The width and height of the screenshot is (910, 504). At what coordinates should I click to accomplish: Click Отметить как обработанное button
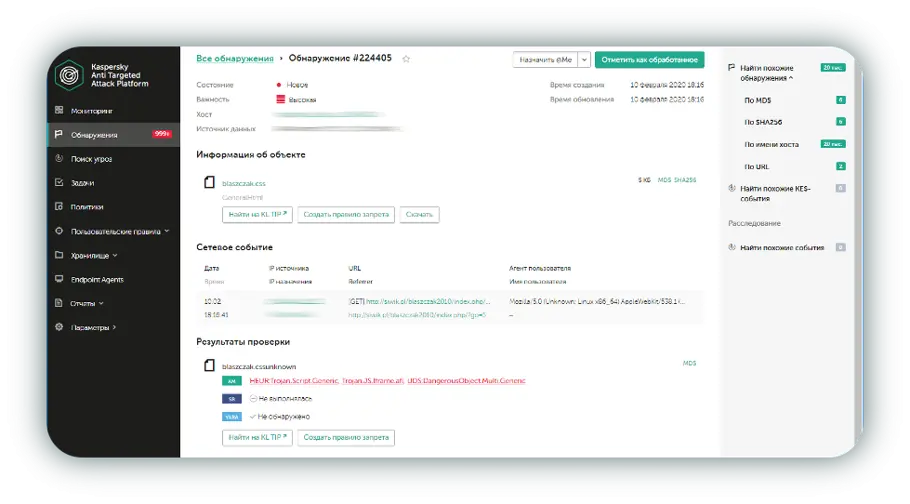point(649,59)
